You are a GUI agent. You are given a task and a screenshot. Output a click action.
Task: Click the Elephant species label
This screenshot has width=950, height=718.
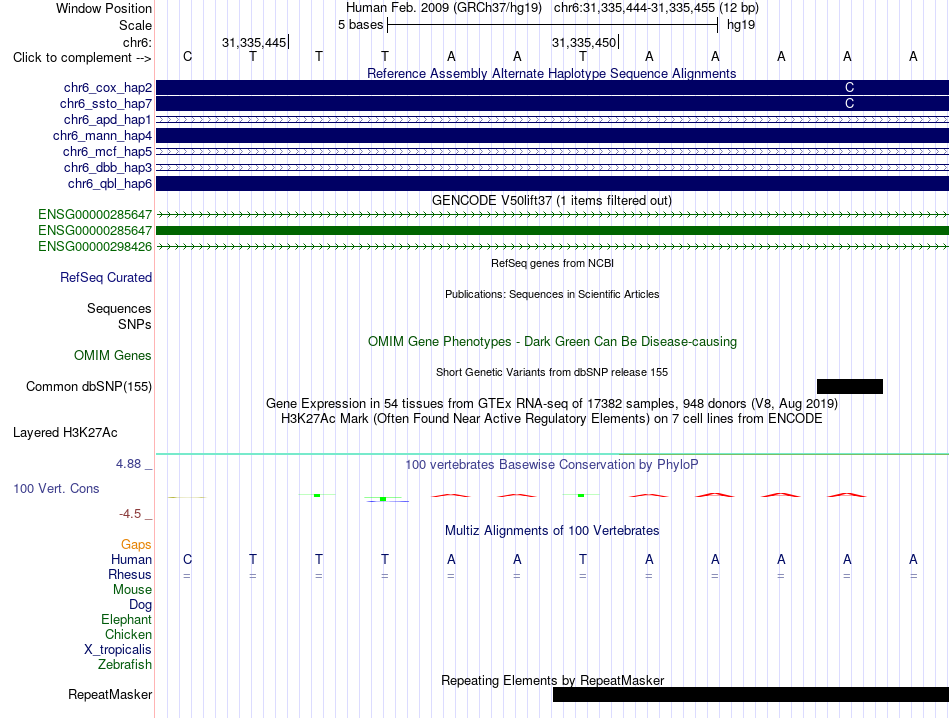coord(127,619)
